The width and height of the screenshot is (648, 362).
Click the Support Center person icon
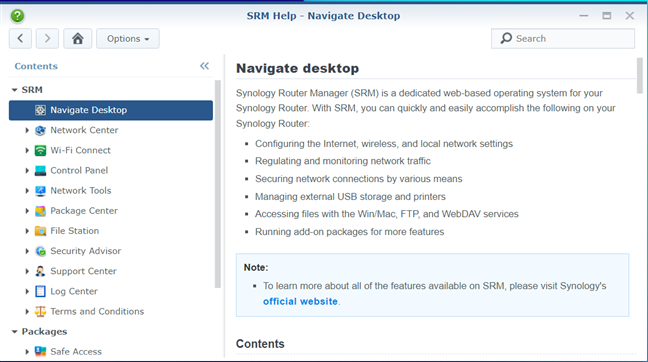pyautogui.click(x=40, y=271)
